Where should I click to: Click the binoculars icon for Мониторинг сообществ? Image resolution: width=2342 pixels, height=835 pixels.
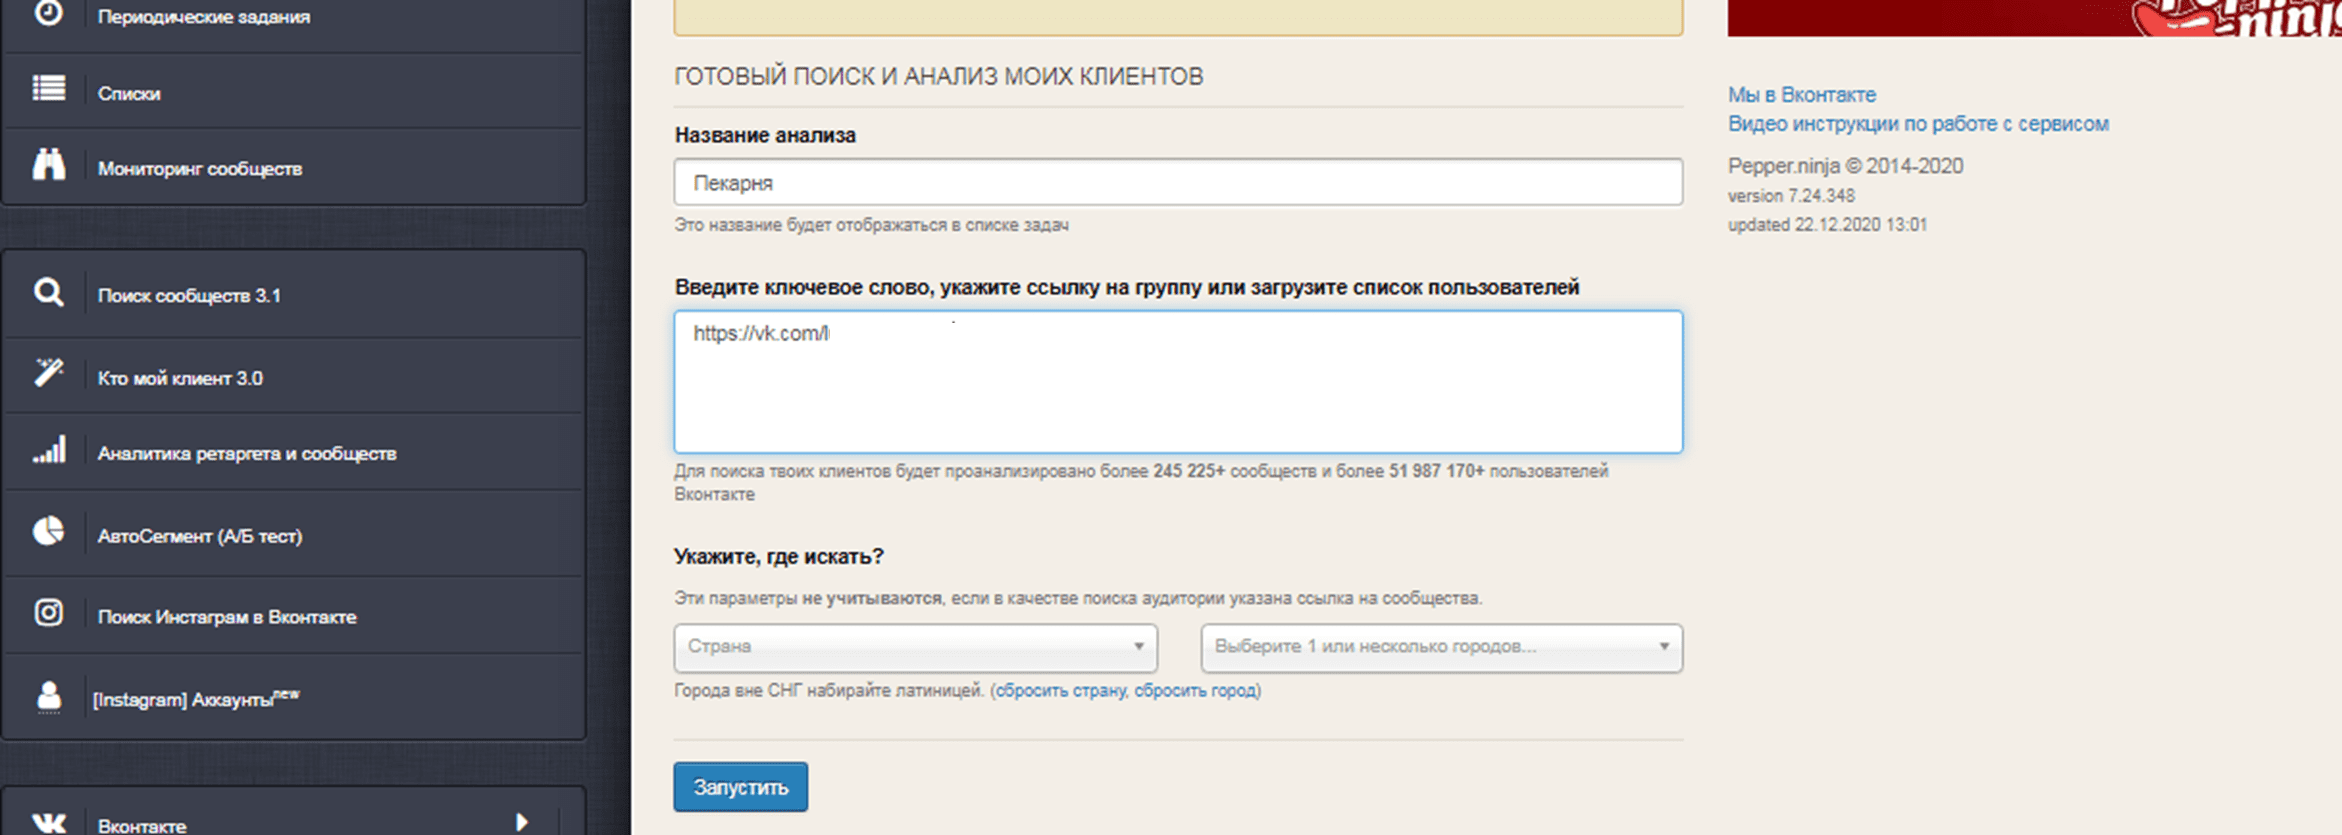point(49,164)
